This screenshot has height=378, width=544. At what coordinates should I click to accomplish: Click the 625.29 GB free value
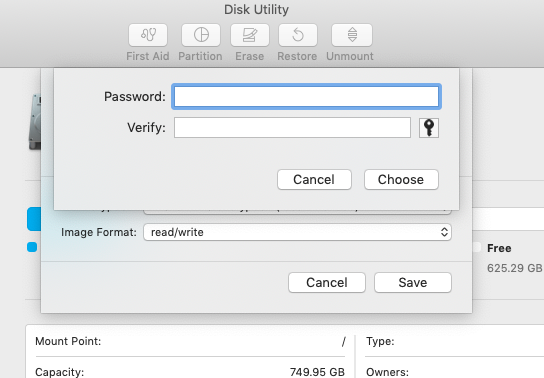(515, 268)
